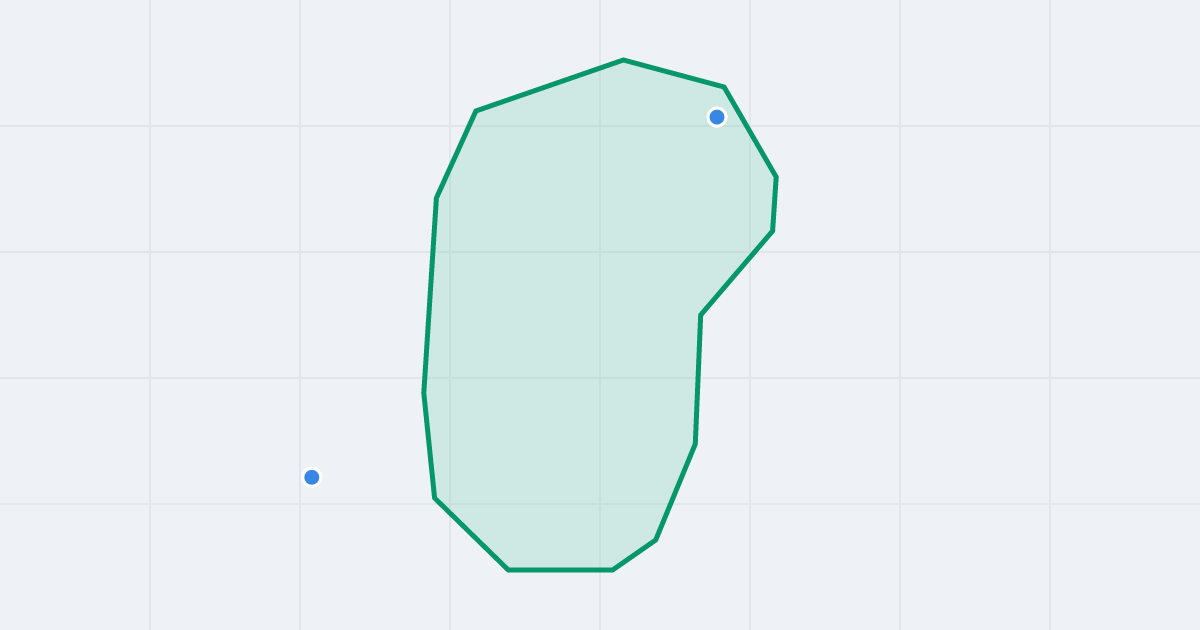Select the blue point outside the green polygon
The image size is (1200, 630).
tap(312, 477)
